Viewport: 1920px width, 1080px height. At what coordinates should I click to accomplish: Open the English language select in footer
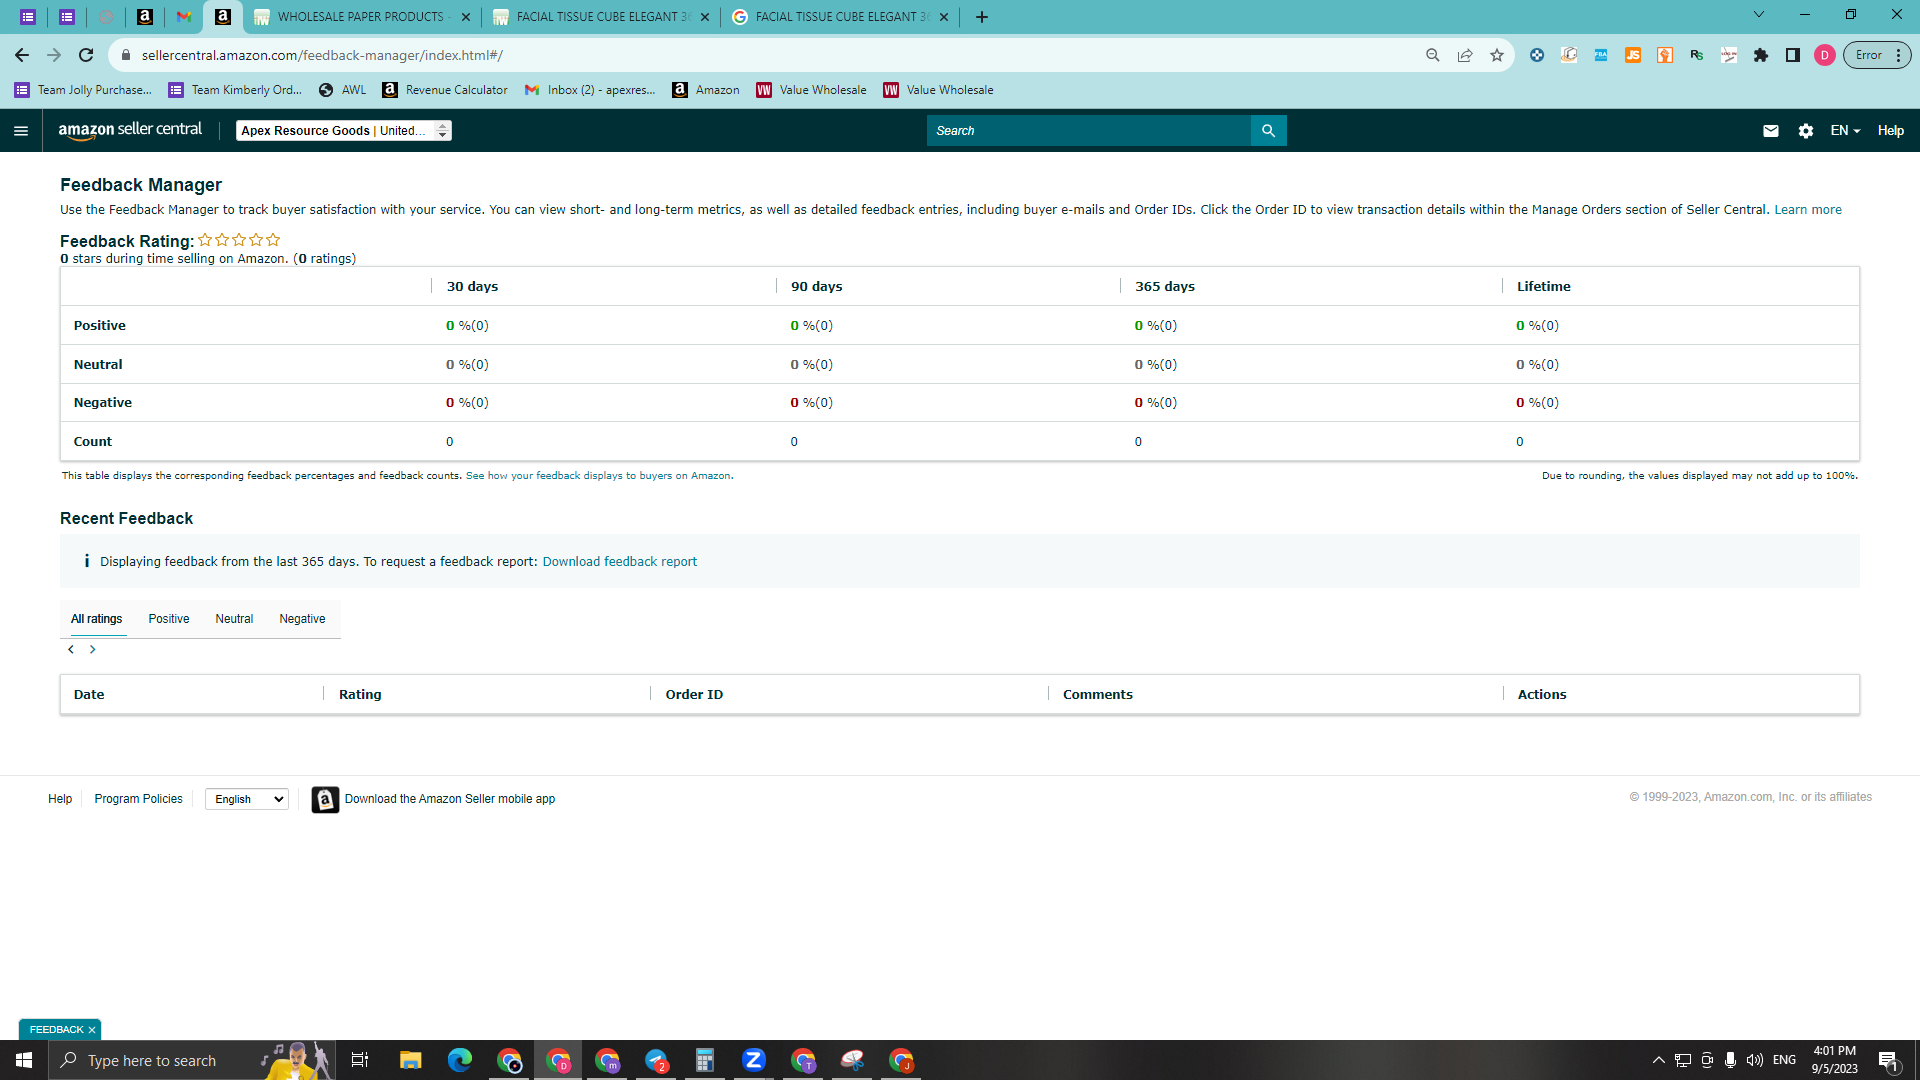coord(247,799)
